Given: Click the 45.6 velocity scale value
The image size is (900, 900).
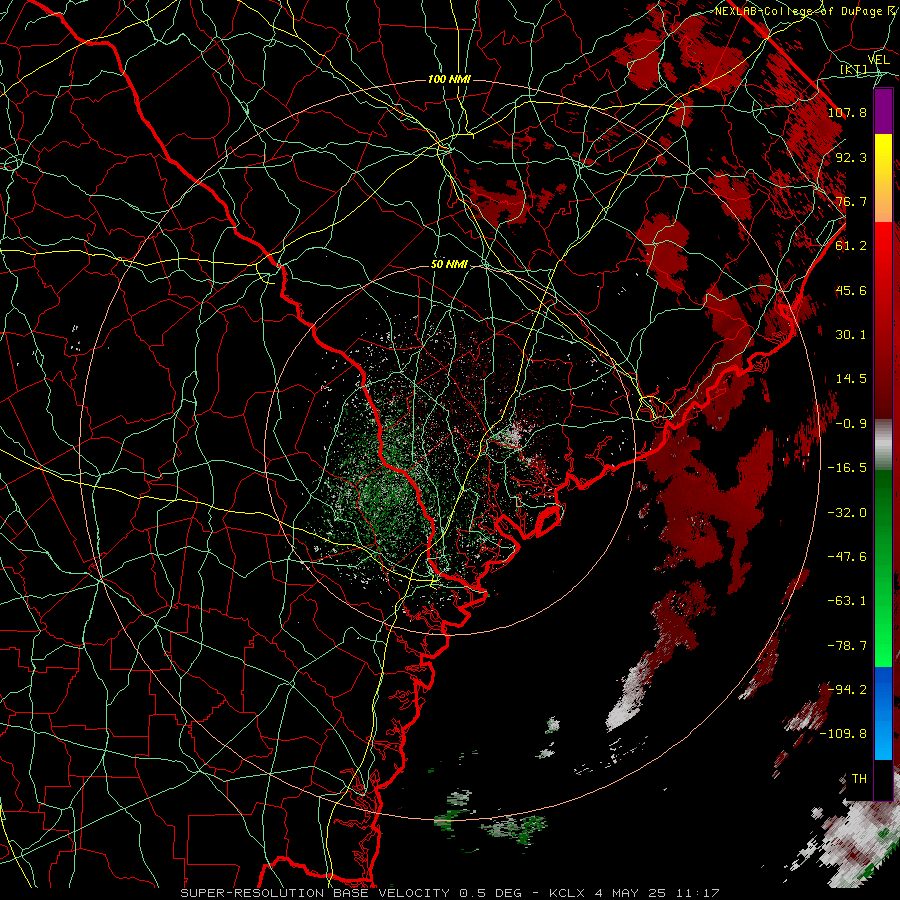Looking at the screenshot, I should (851, 290).
